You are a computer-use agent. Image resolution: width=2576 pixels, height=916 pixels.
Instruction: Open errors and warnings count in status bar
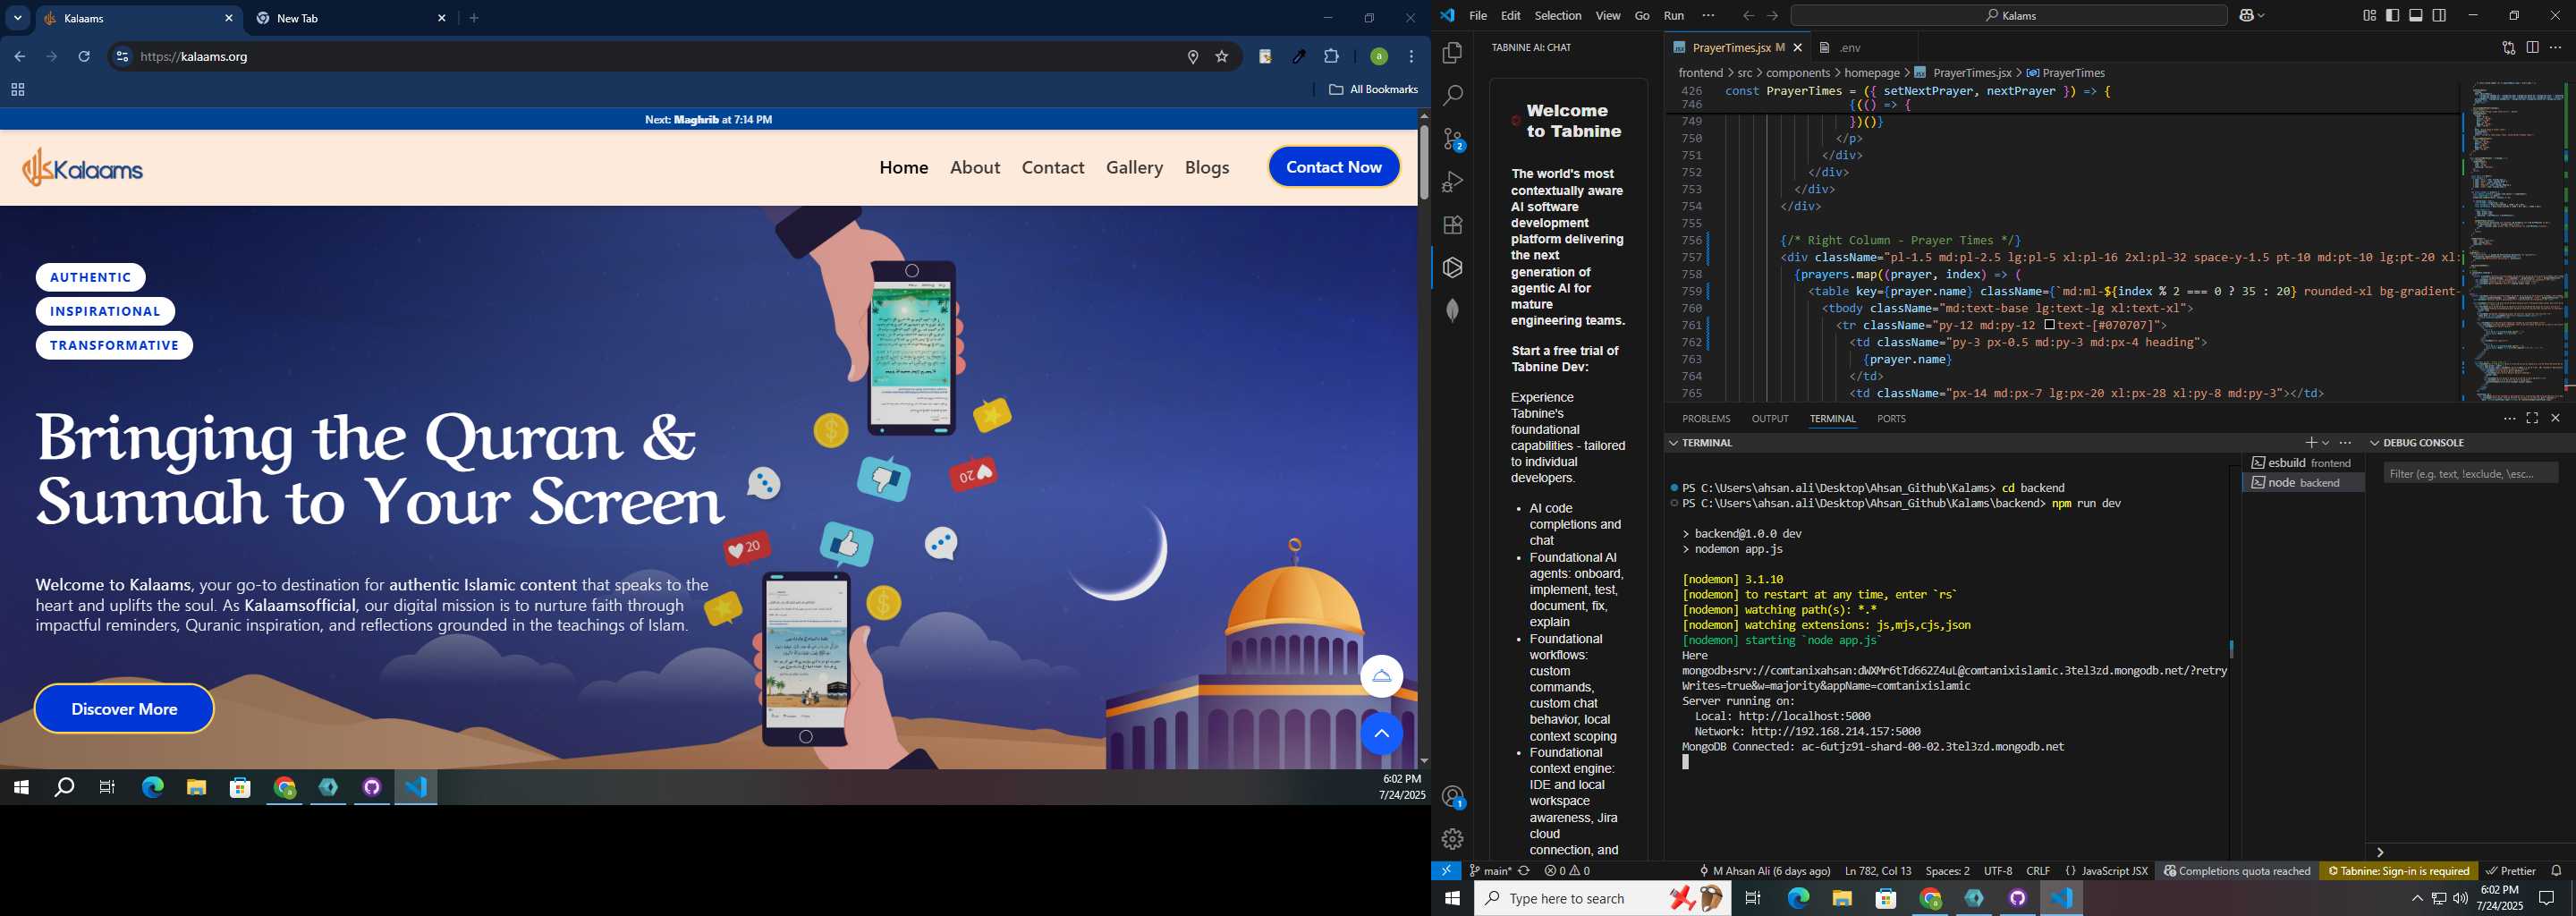tap(1567, 871)
